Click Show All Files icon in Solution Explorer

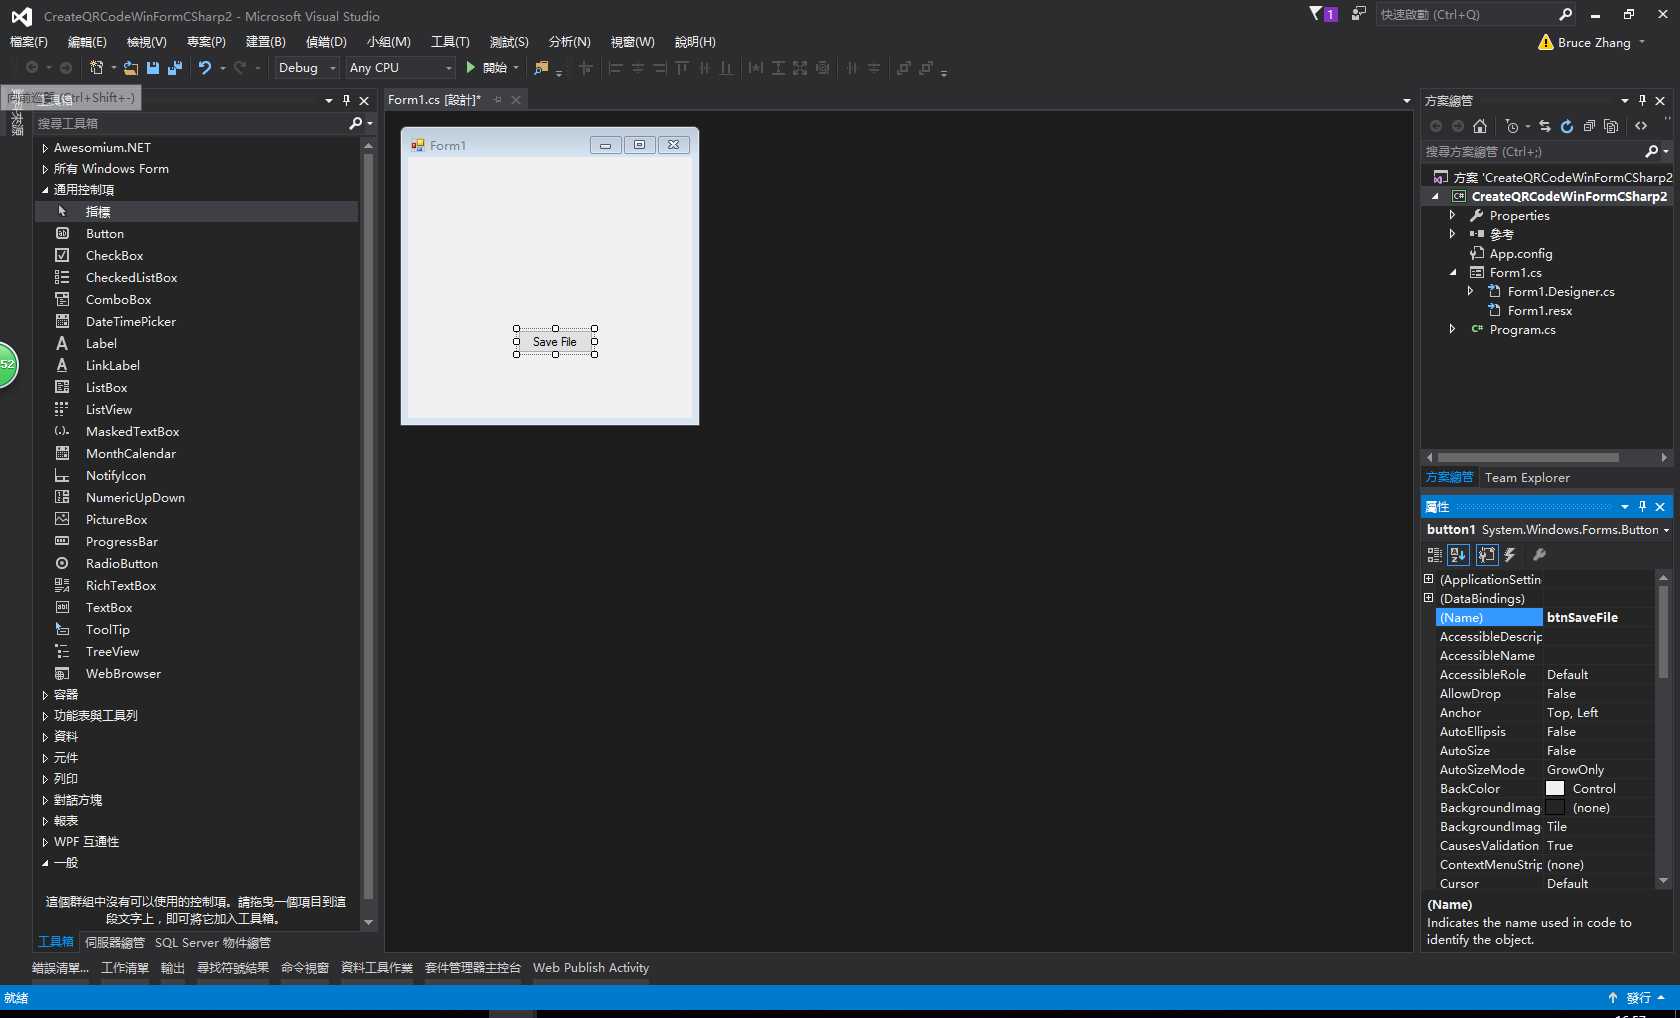tap(1611, 126)
